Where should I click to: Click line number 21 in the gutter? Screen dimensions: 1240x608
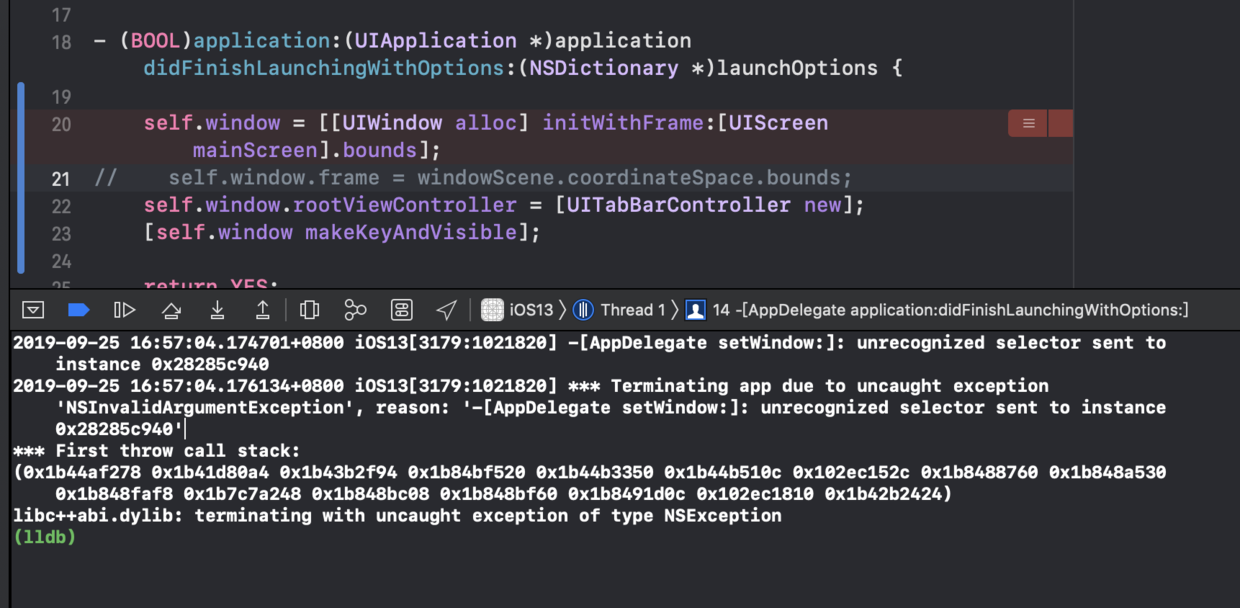[61, 179]
